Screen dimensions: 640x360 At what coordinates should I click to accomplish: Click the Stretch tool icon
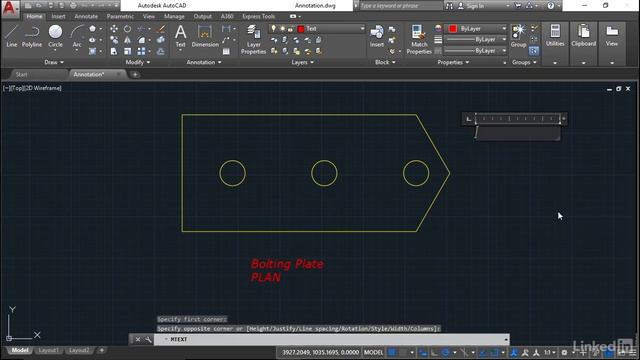pos(114,51)
